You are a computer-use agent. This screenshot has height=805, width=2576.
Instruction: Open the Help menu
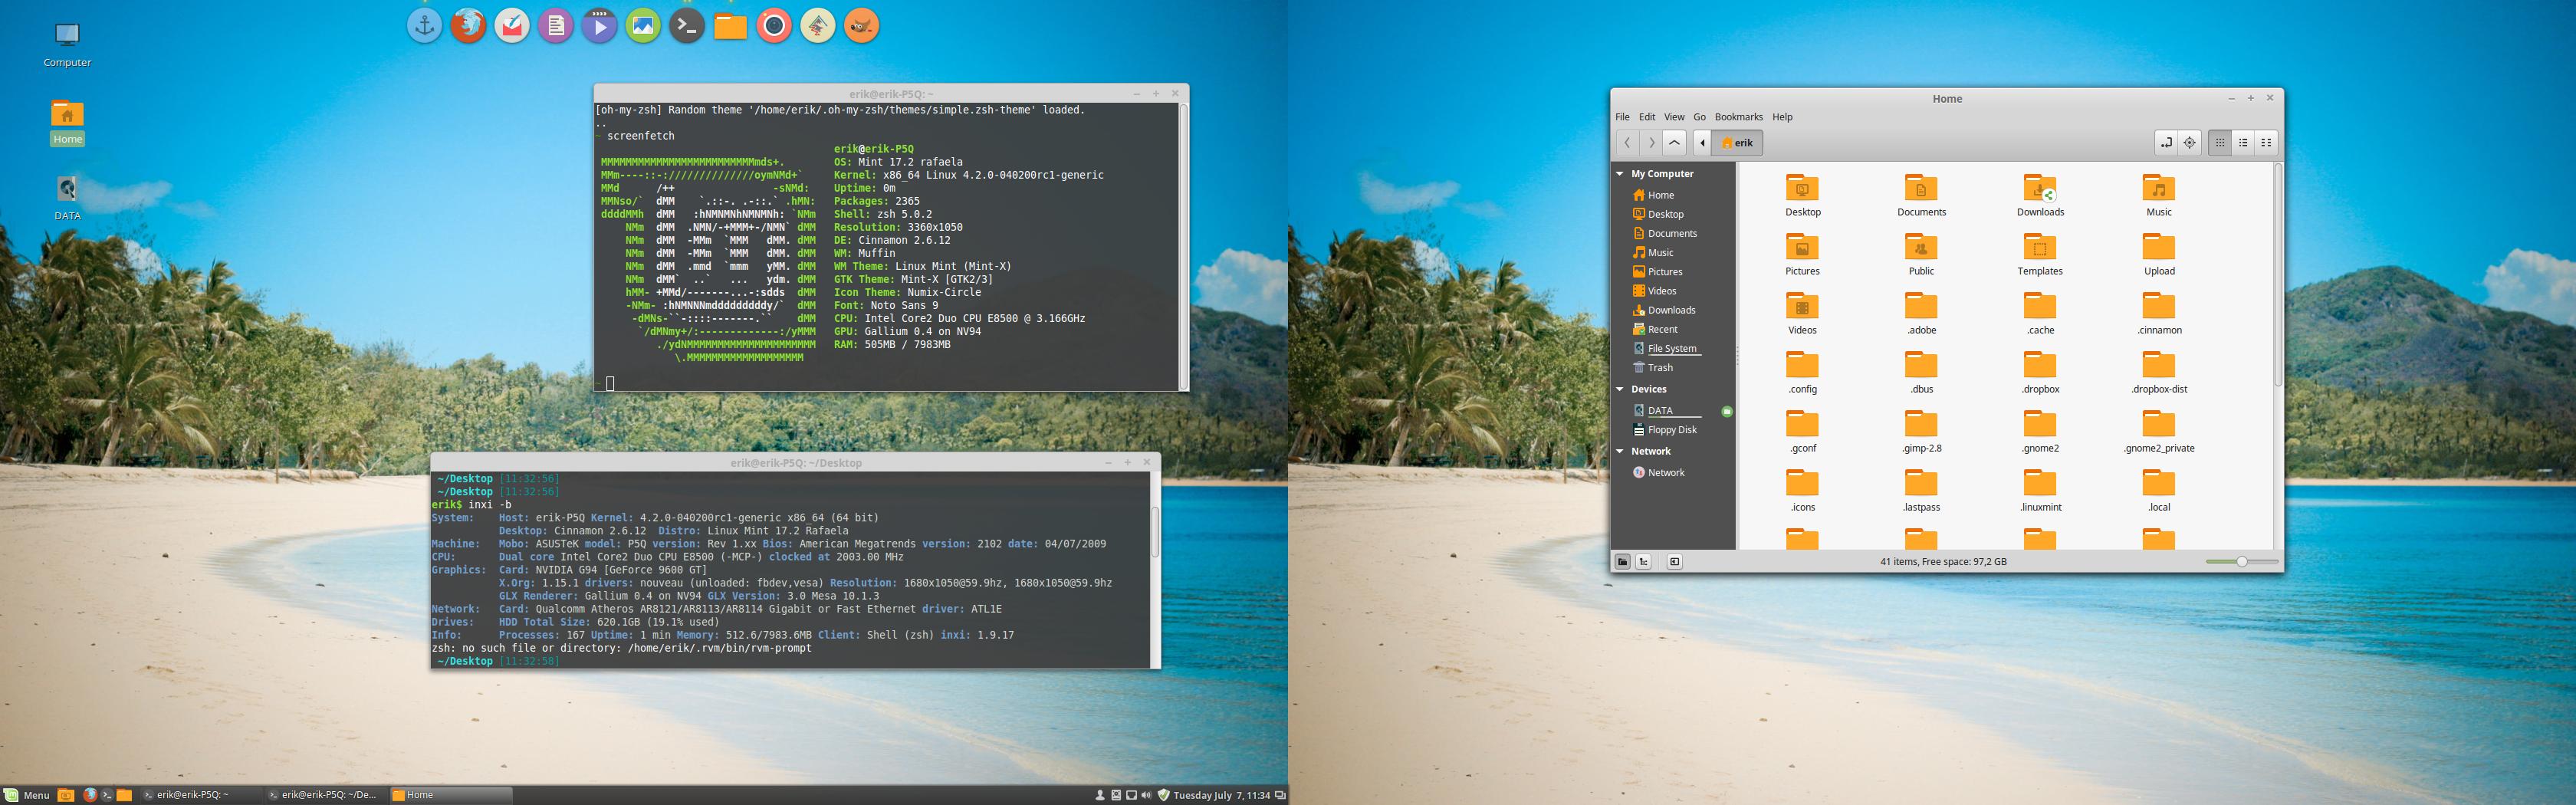point(1782,117)
